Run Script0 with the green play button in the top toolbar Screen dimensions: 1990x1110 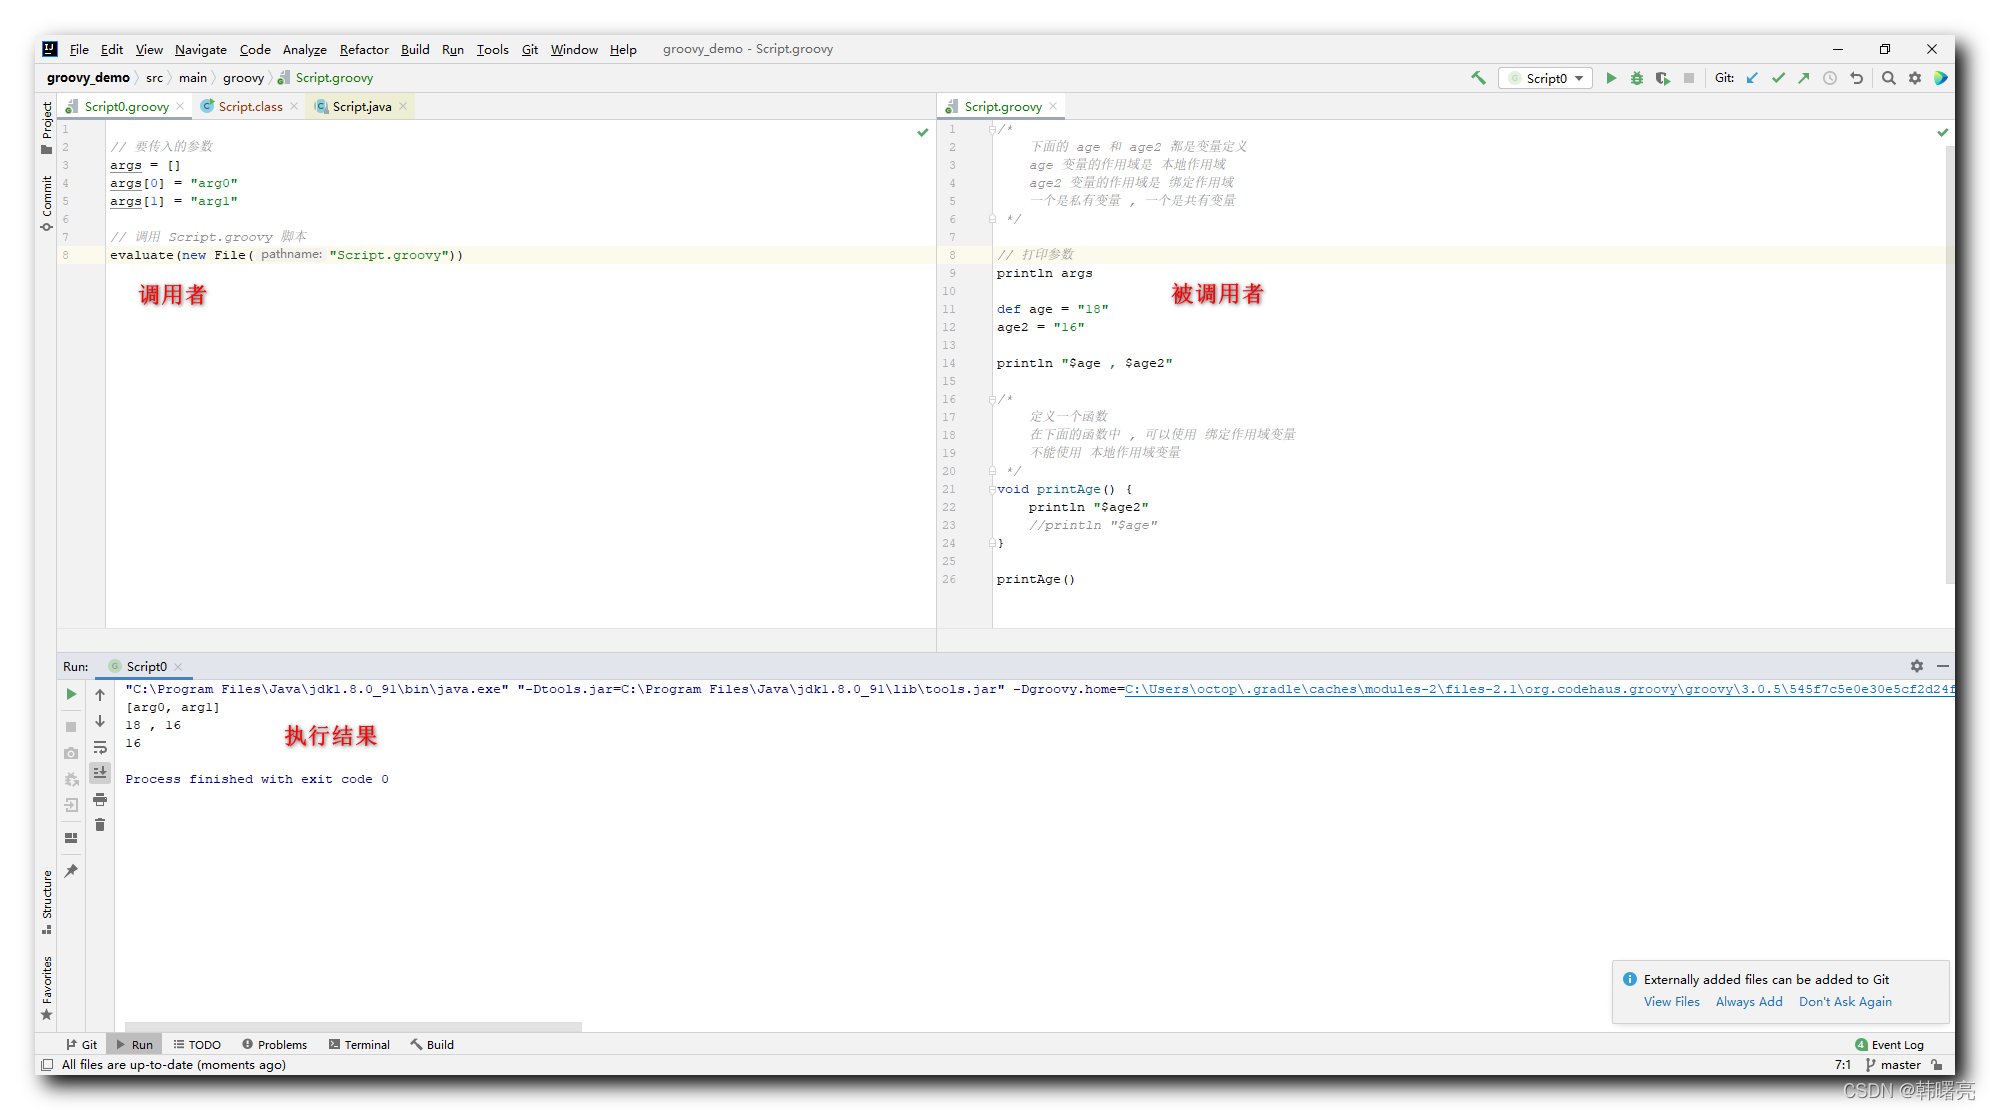(x=1611, y=78)
